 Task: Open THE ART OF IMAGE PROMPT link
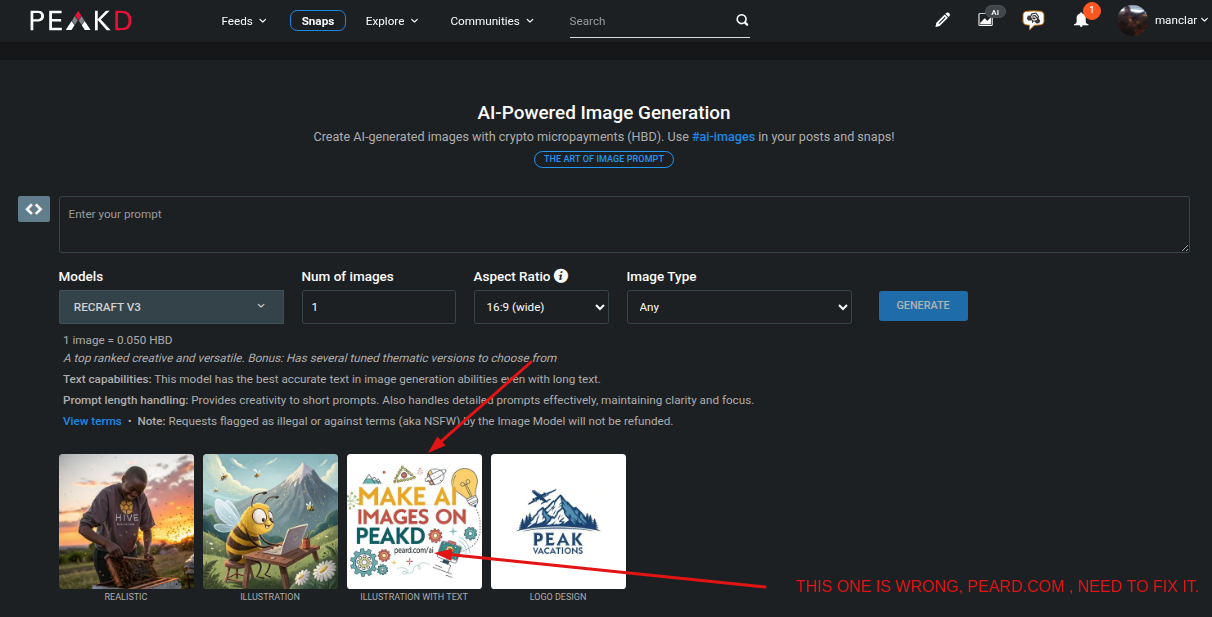pos(604,159)
